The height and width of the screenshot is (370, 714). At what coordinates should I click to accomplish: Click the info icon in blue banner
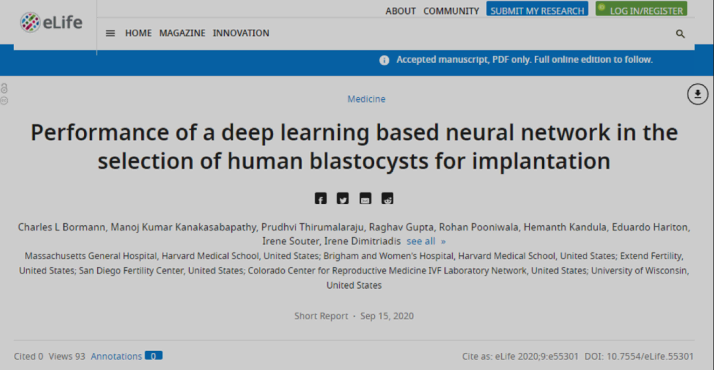click(384, 60)
